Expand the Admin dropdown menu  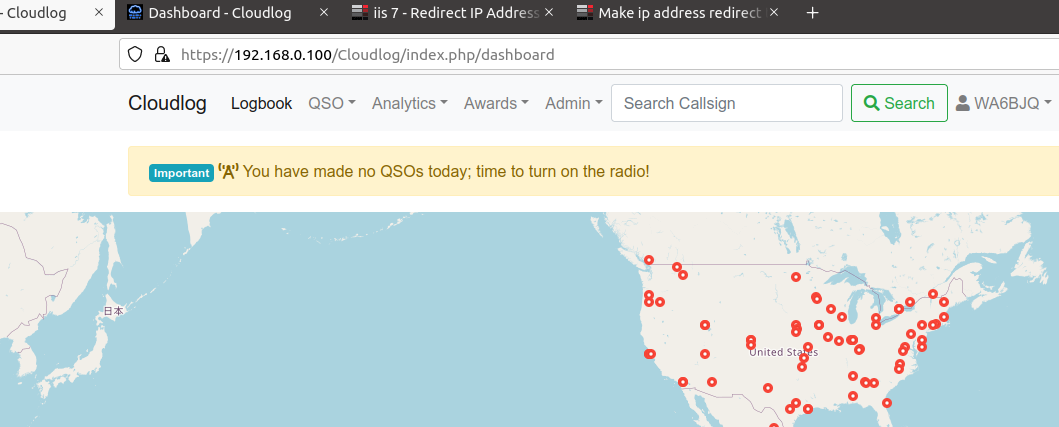(573, 103)
